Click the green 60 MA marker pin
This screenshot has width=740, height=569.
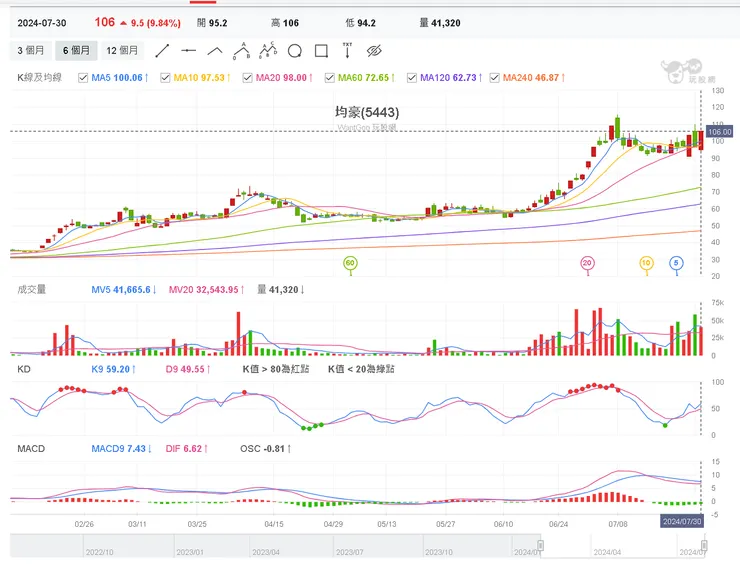[350, 264]
